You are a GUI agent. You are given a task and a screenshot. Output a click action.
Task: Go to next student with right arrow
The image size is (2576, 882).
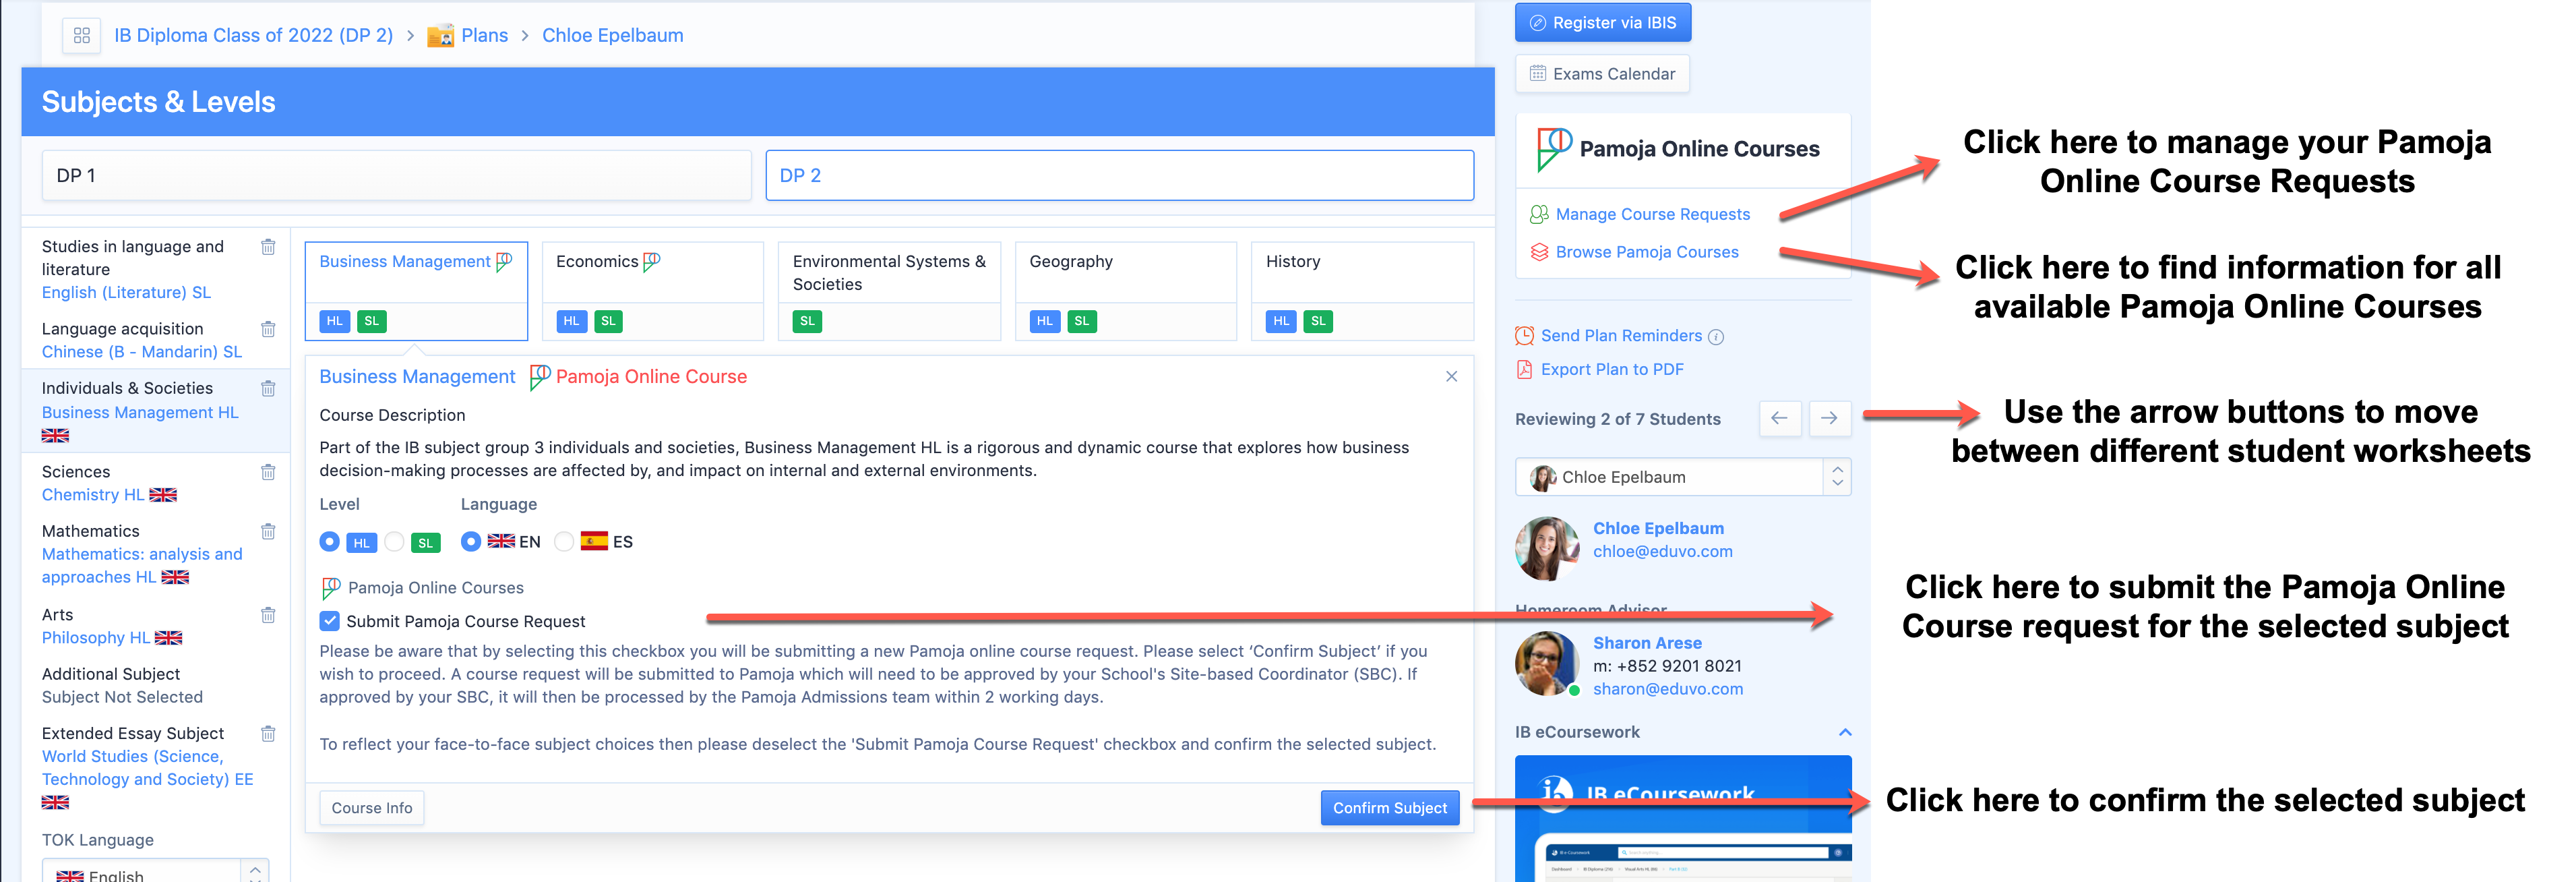coord(1828,418)
